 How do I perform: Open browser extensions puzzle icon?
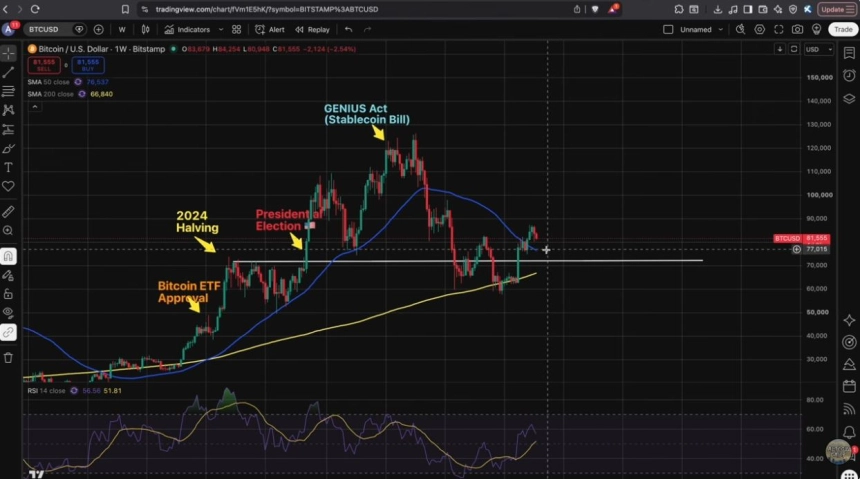click(679, 9)
